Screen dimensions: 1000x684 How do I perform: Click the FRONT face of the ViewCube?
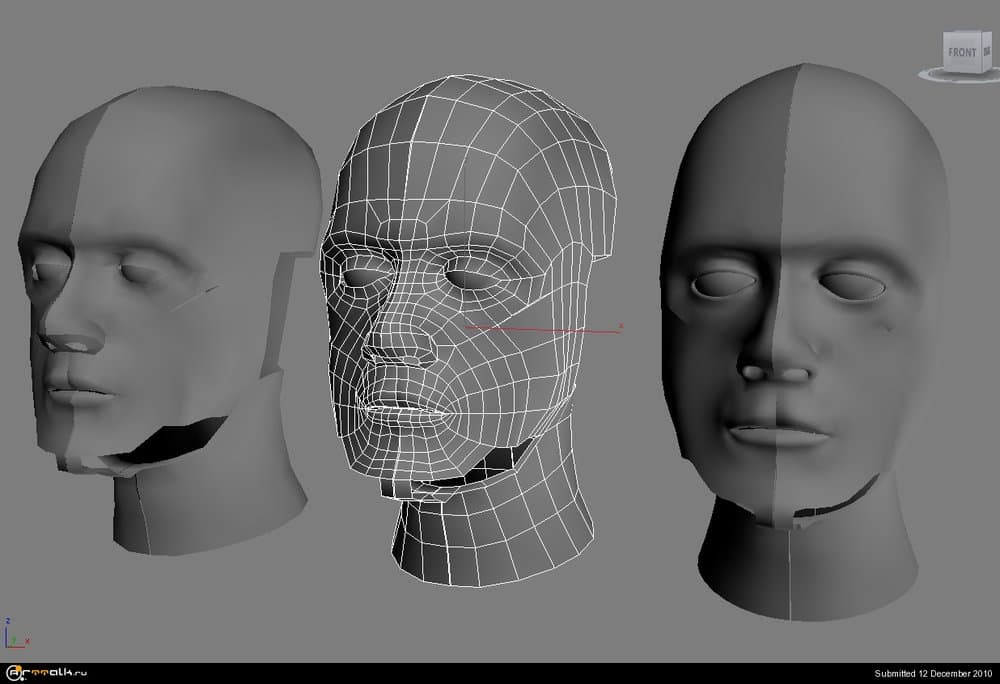(961, 52)
